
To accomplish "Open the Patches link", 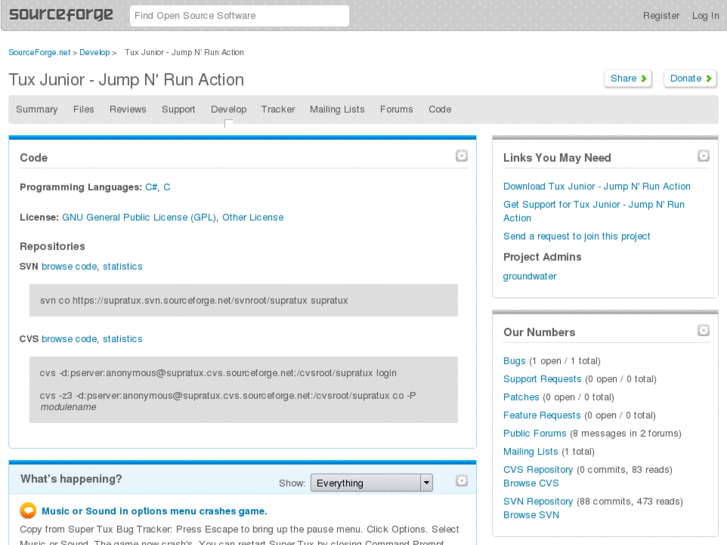I will (x=521, y=397).
